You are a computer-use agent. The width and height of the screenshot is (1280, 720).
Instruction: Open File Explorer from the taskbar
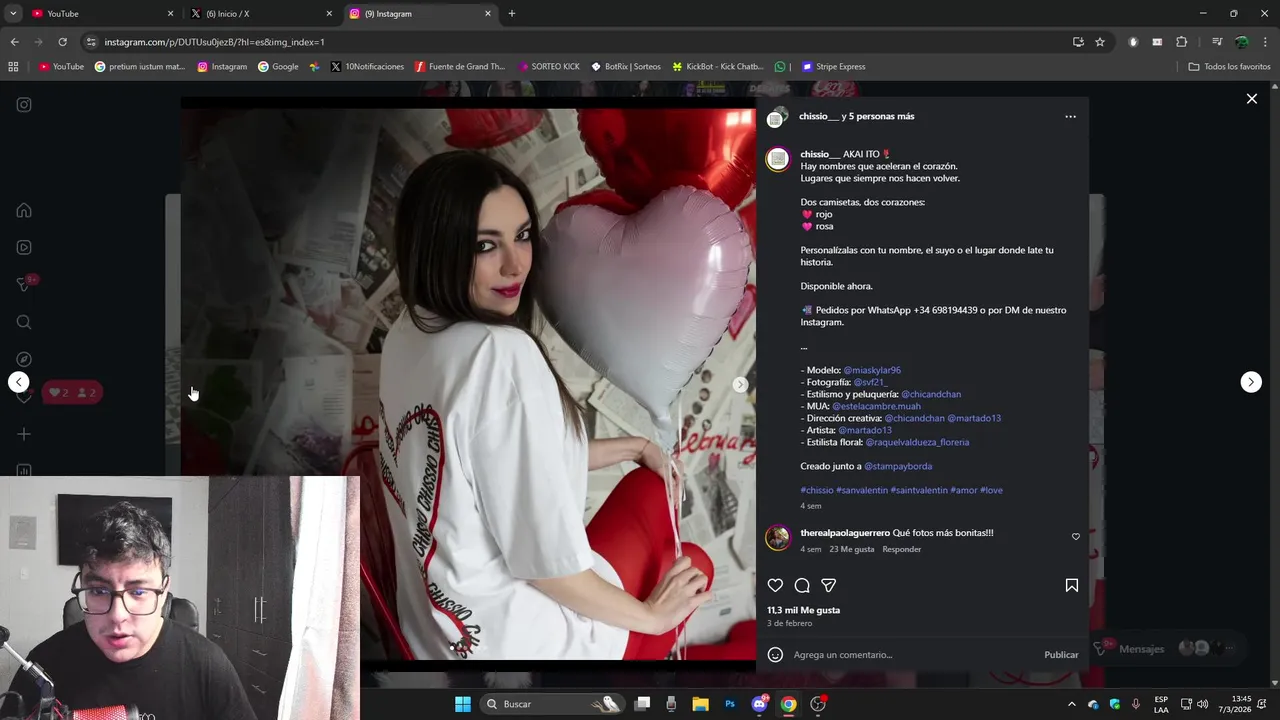click(700, 704)
